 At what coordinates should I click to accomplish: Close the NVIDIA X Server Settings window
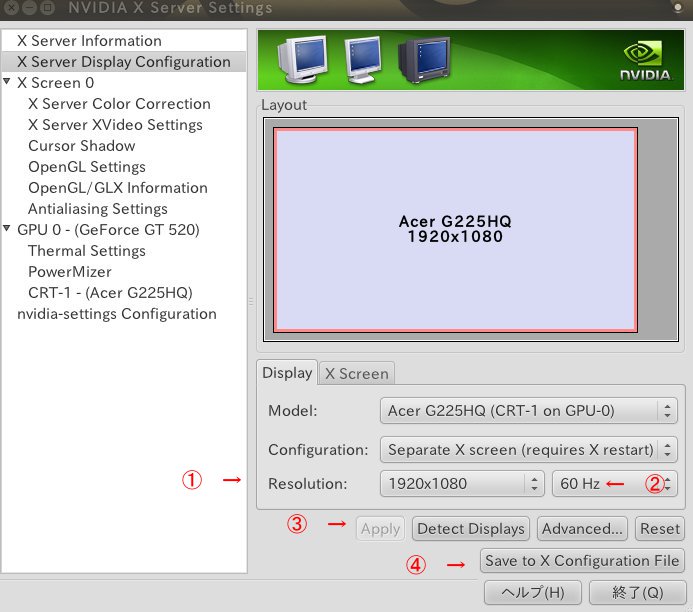coord(12,8)
